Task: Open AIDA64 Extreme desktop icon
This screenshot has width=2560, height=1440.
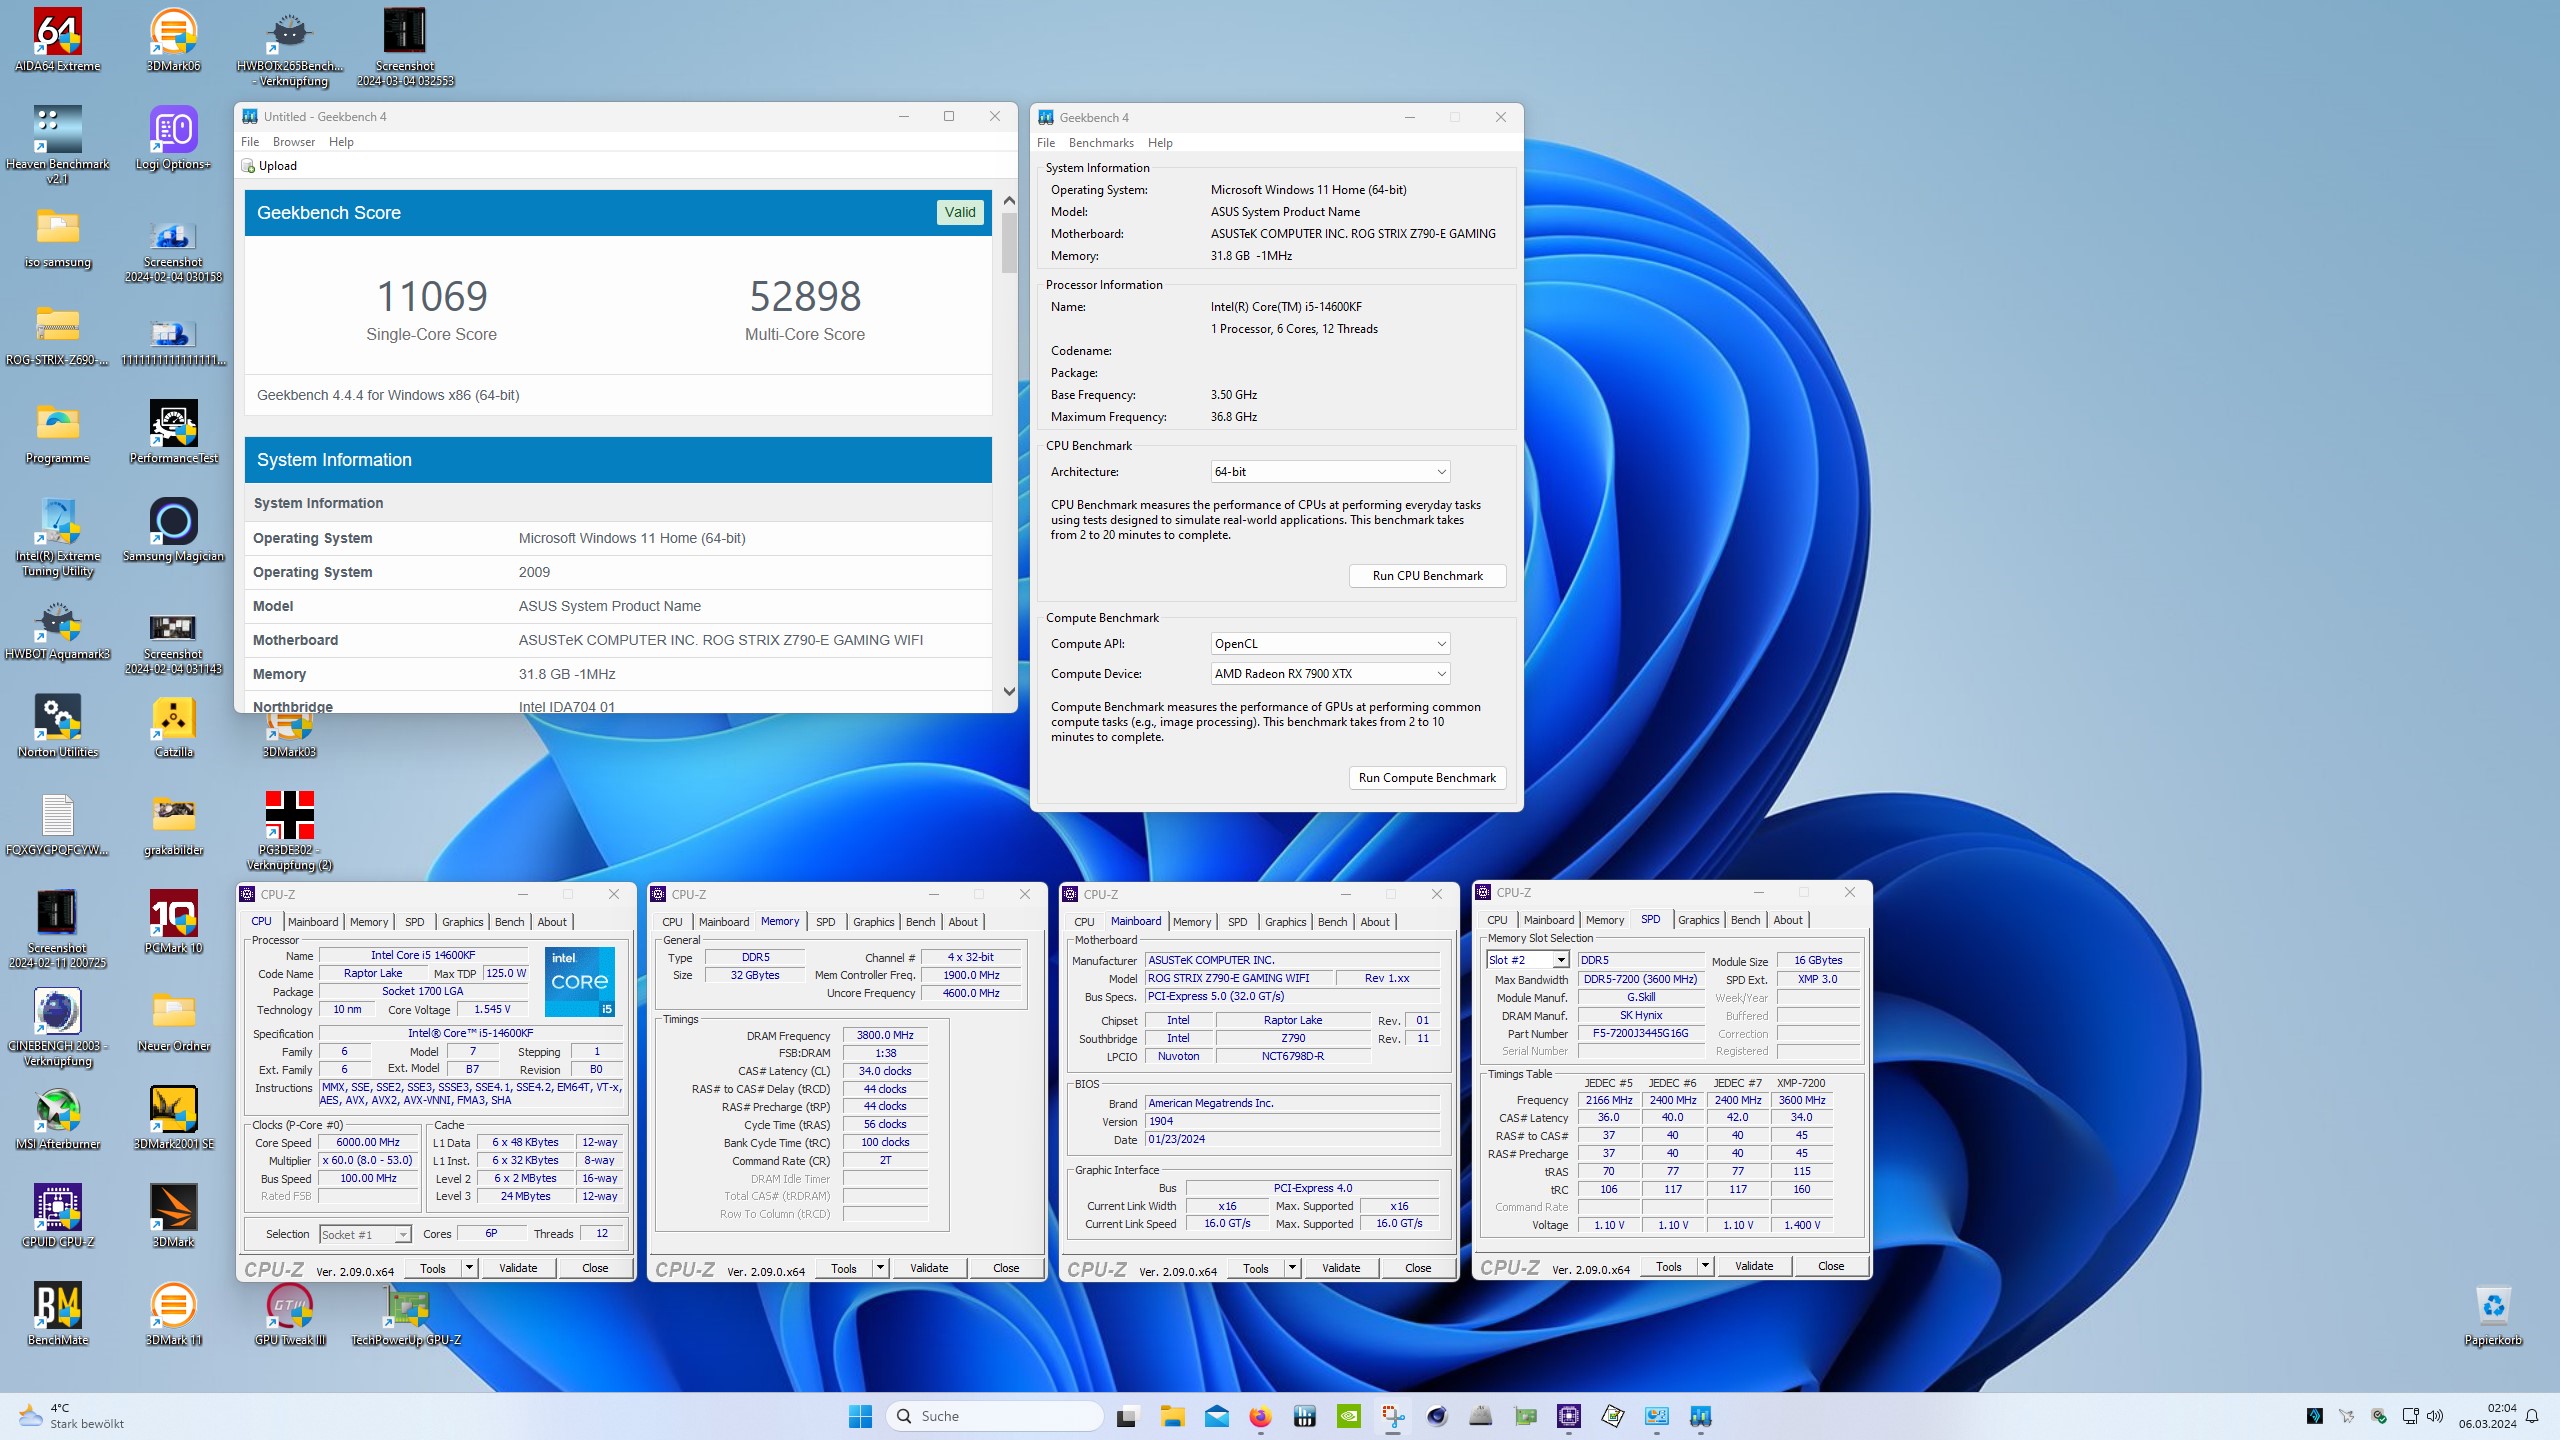Action: [x=58, y=40]
